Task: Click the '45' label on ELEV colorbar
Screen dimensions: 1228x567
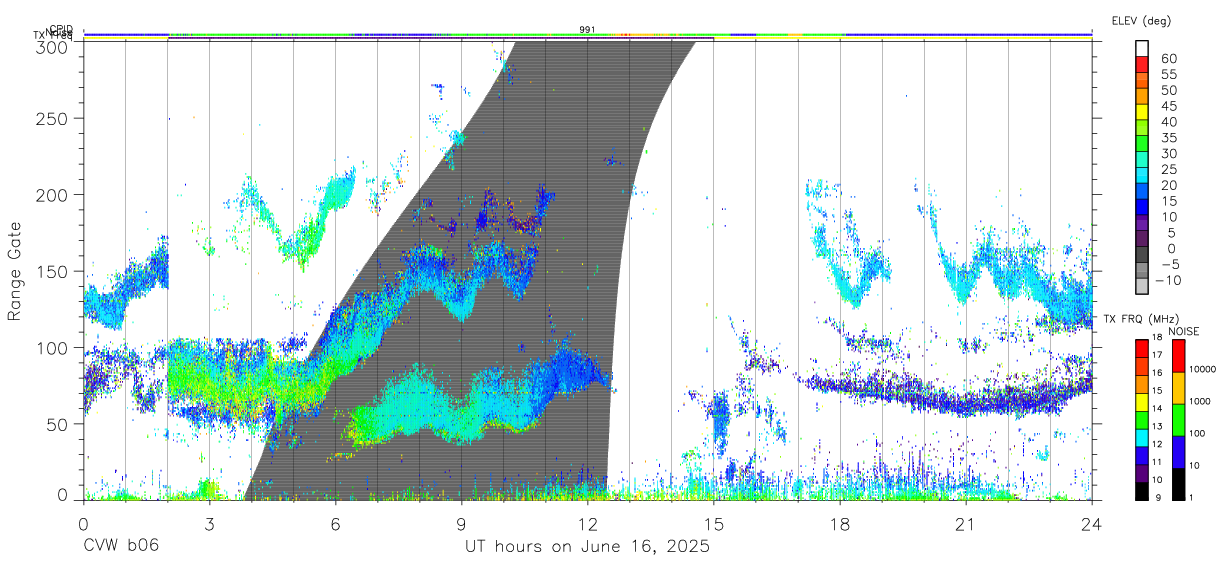Action: [x=1168, y=106]
